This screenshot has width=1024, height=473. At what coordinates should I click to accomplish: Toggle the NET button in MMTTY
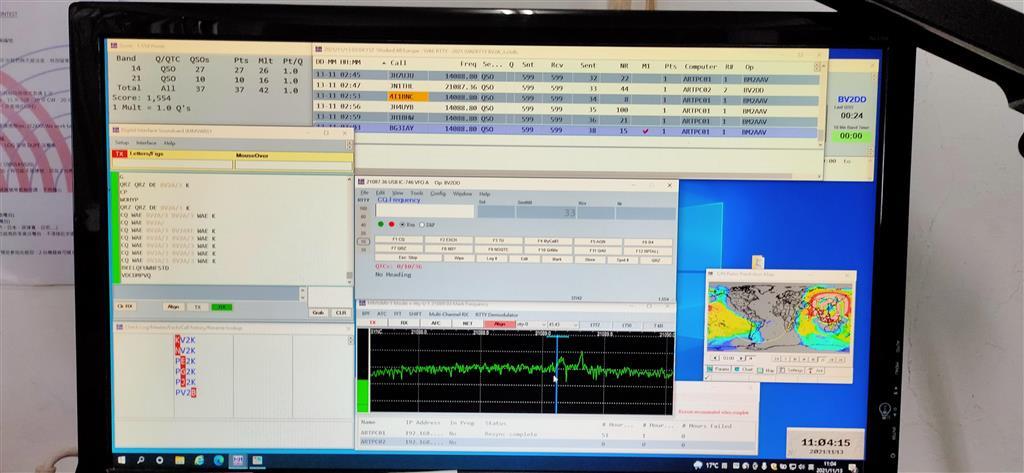[x=467, y=323]
